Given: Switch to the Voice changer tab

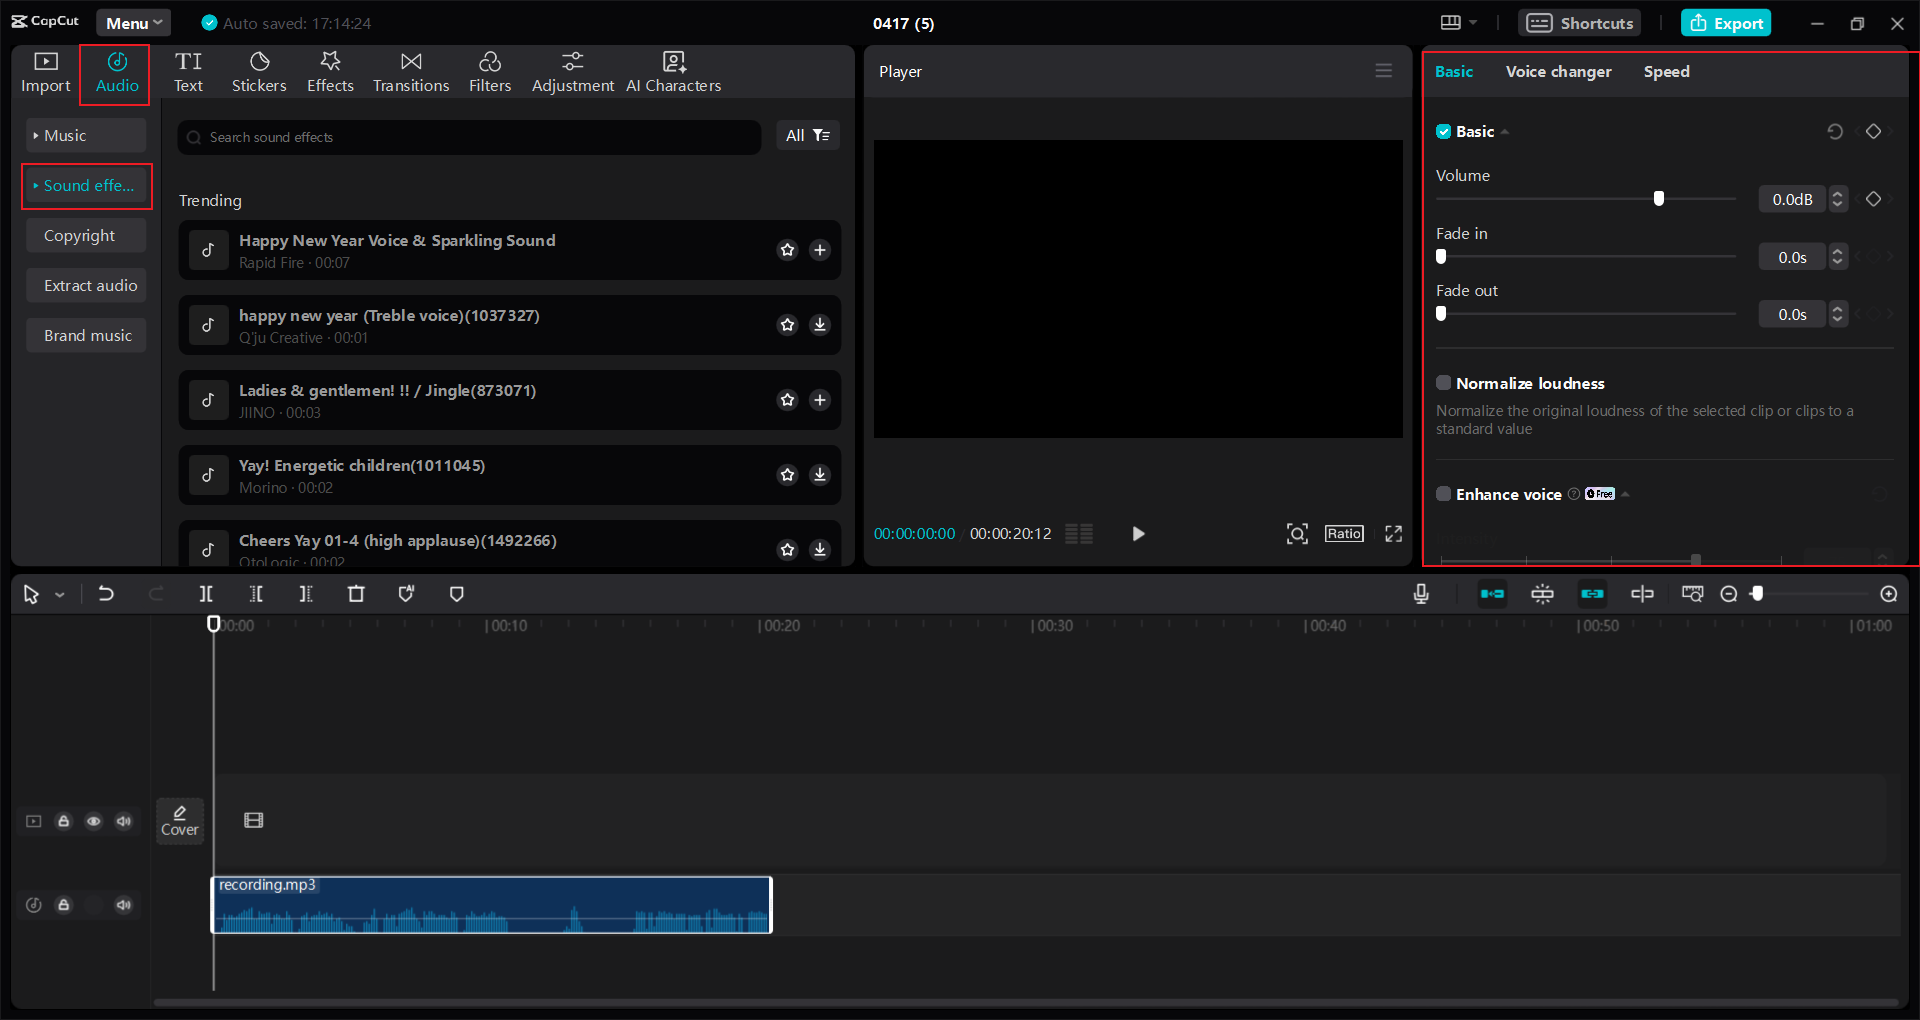Looking at the screenshot, I should click(x=1558, y=71).
